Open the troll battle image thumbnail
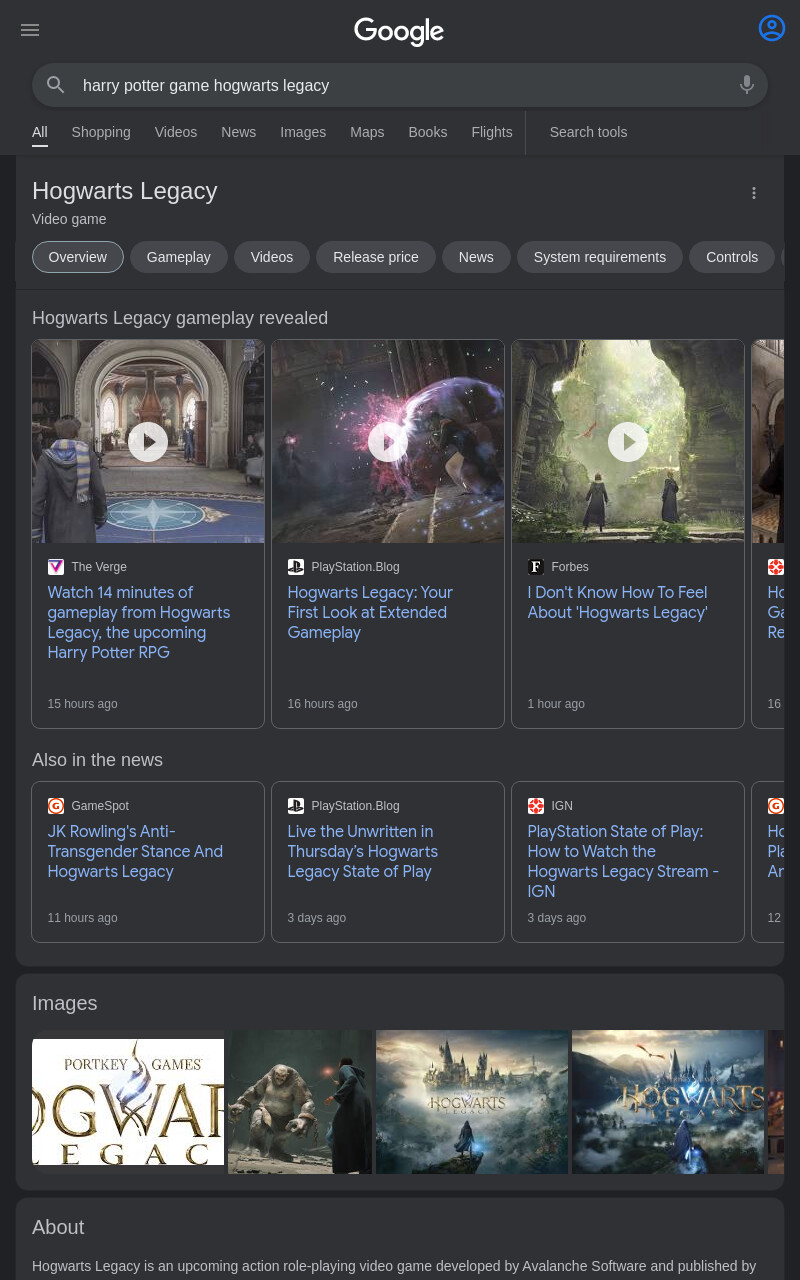The height and width of the screenshot is (1280, 800). pyautogui.click(x=300, y=1102)
